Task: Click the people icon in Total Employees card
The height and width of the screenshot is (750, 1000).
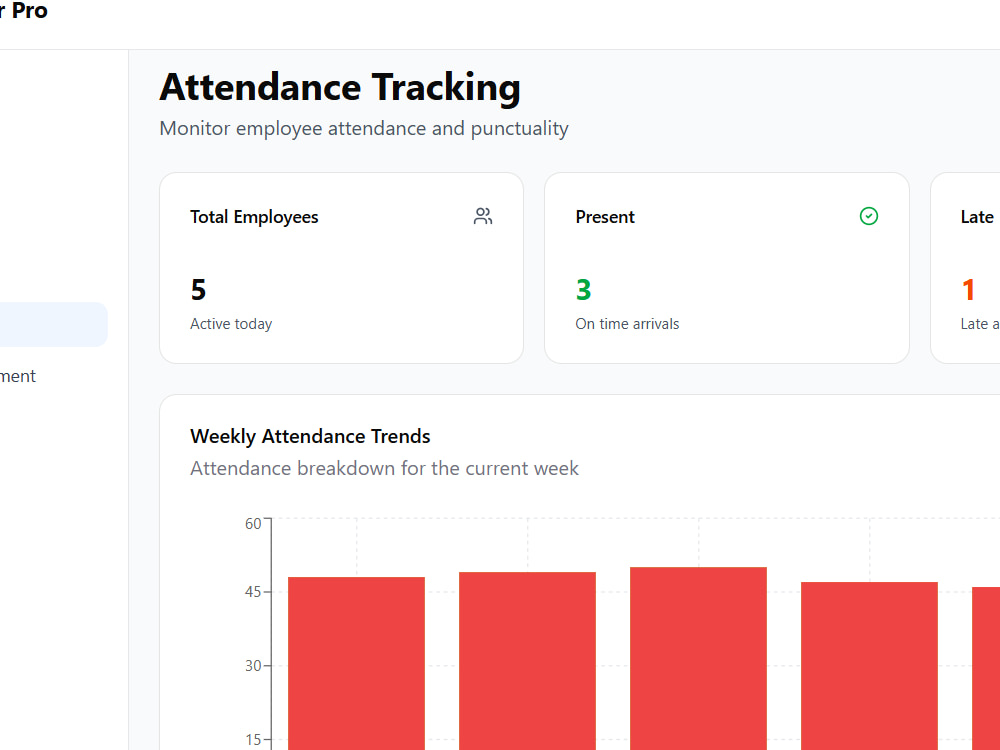Action: (483, 216)
